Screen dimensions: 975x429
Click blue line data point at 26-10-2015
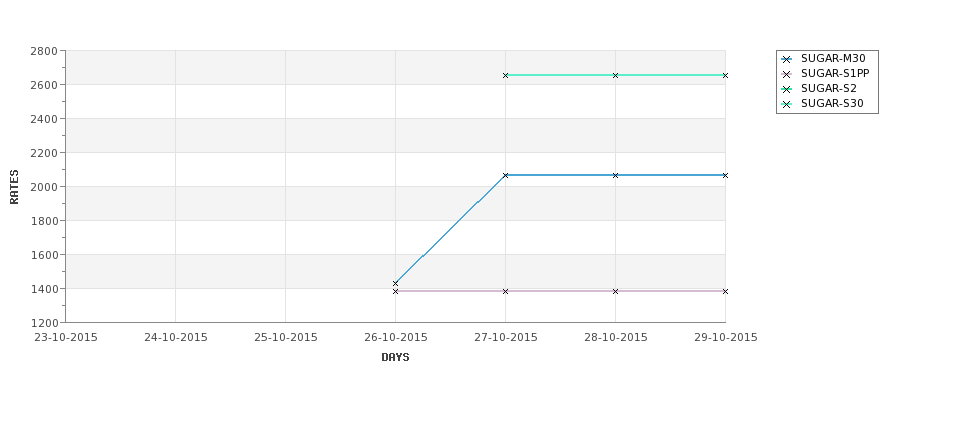[395, 284]
